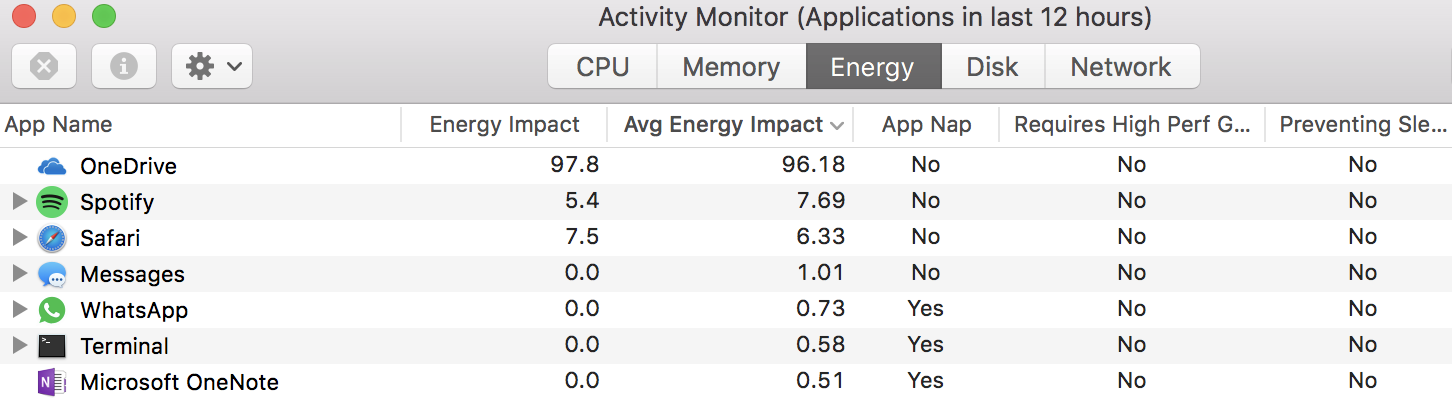The image size is (1452, 398).
Task: Switch to the Memory tab
Action: coord(731,67)
